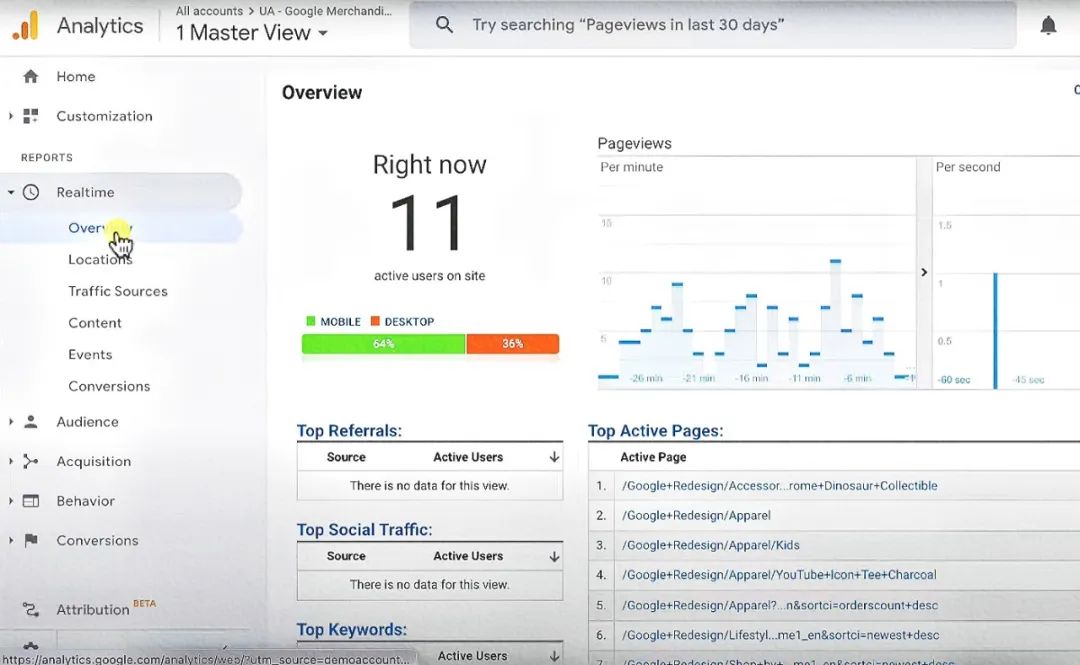Open the Chrome Dinosaur Collectible page link
Screen dimensions: 1080x665
[x=779, y=485]
